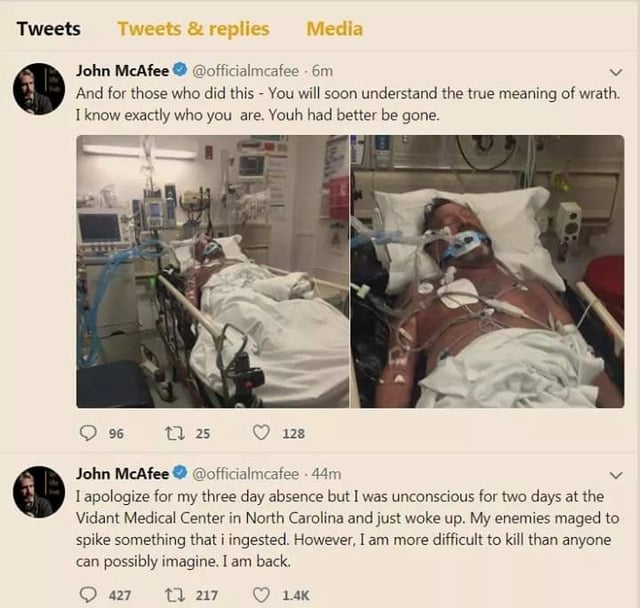Expand options chevron on first tweet
Screen dimensions: 640x608
[615, 72]
